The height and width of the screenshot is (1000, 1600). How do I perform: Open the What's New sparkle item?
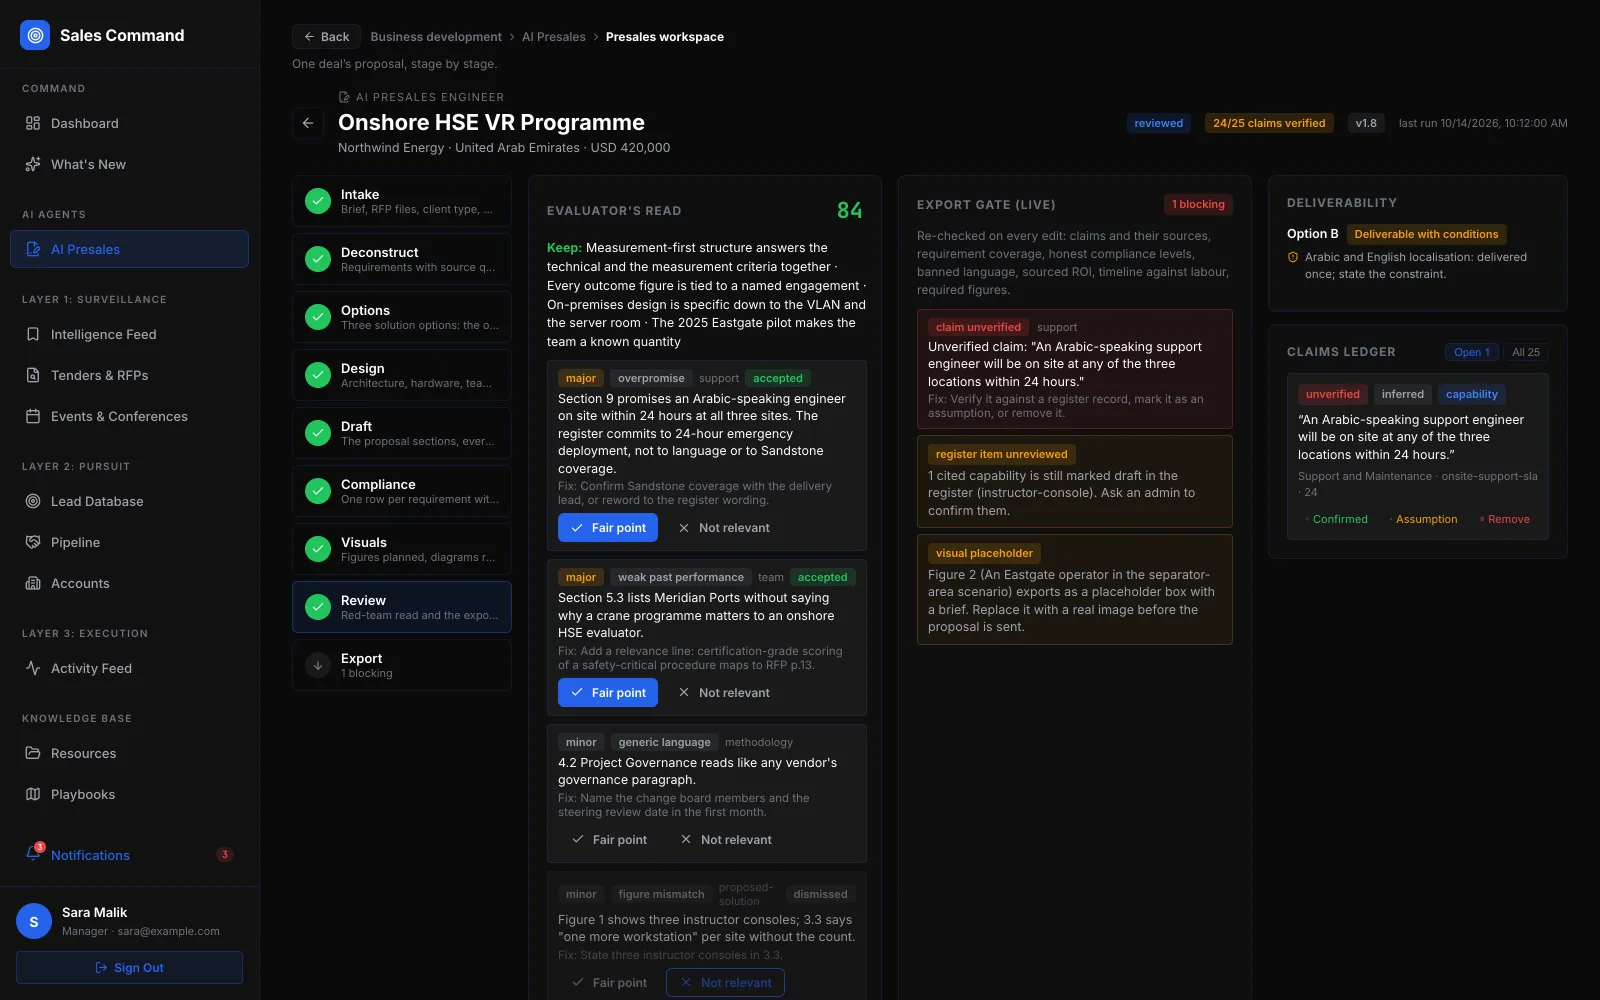tap(129, 164)
